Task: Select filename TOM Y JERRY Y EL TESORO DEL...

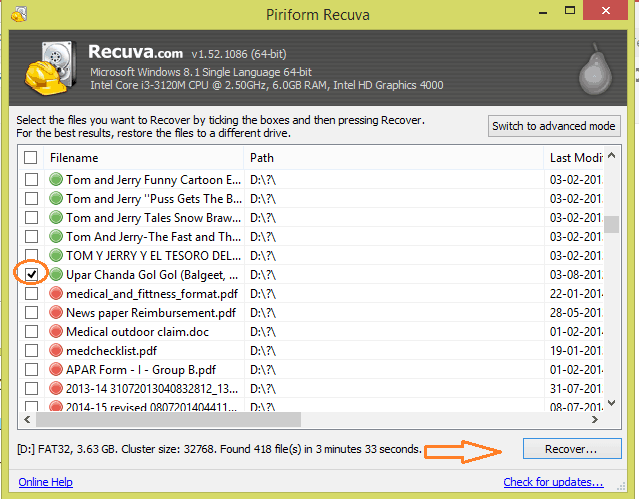Action: [x=153, y=256]
